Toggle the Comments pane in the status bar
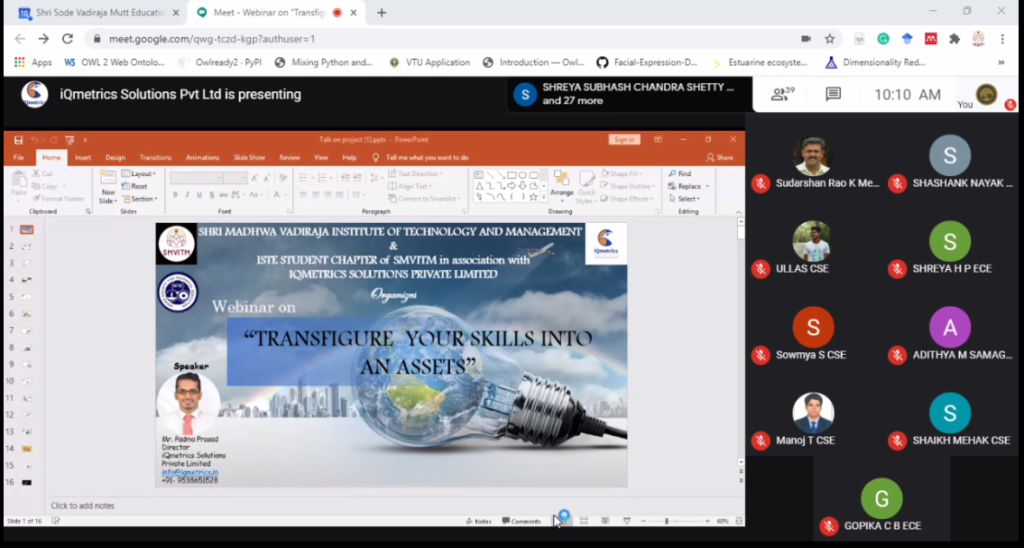 (x=521, y=521)
